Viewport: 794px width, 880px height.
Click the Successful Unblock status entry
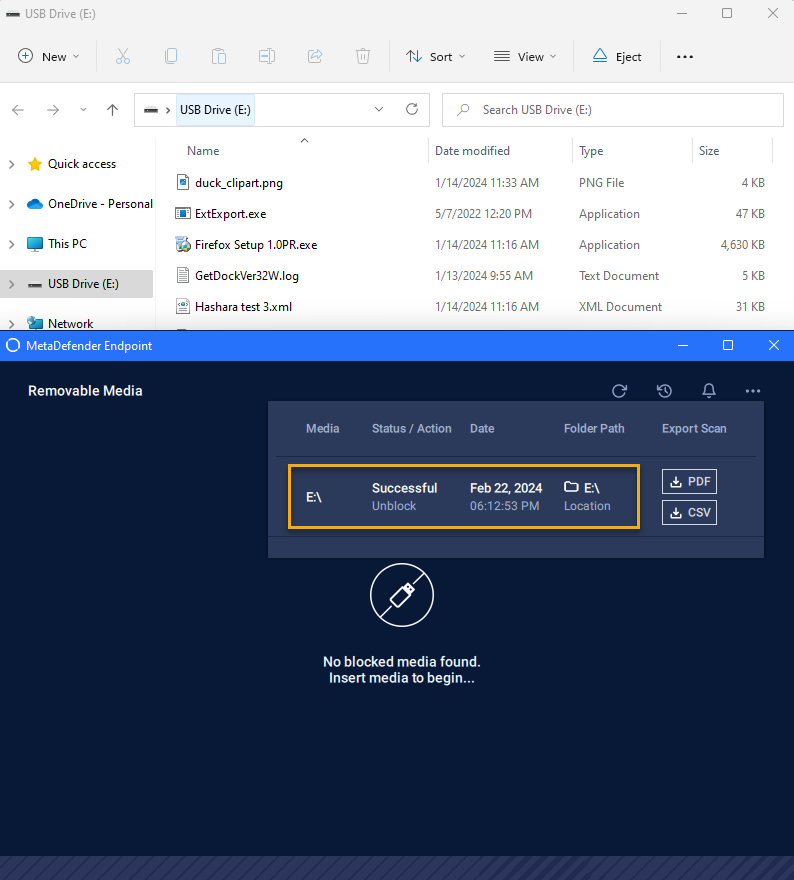click(x=404, y=496)
